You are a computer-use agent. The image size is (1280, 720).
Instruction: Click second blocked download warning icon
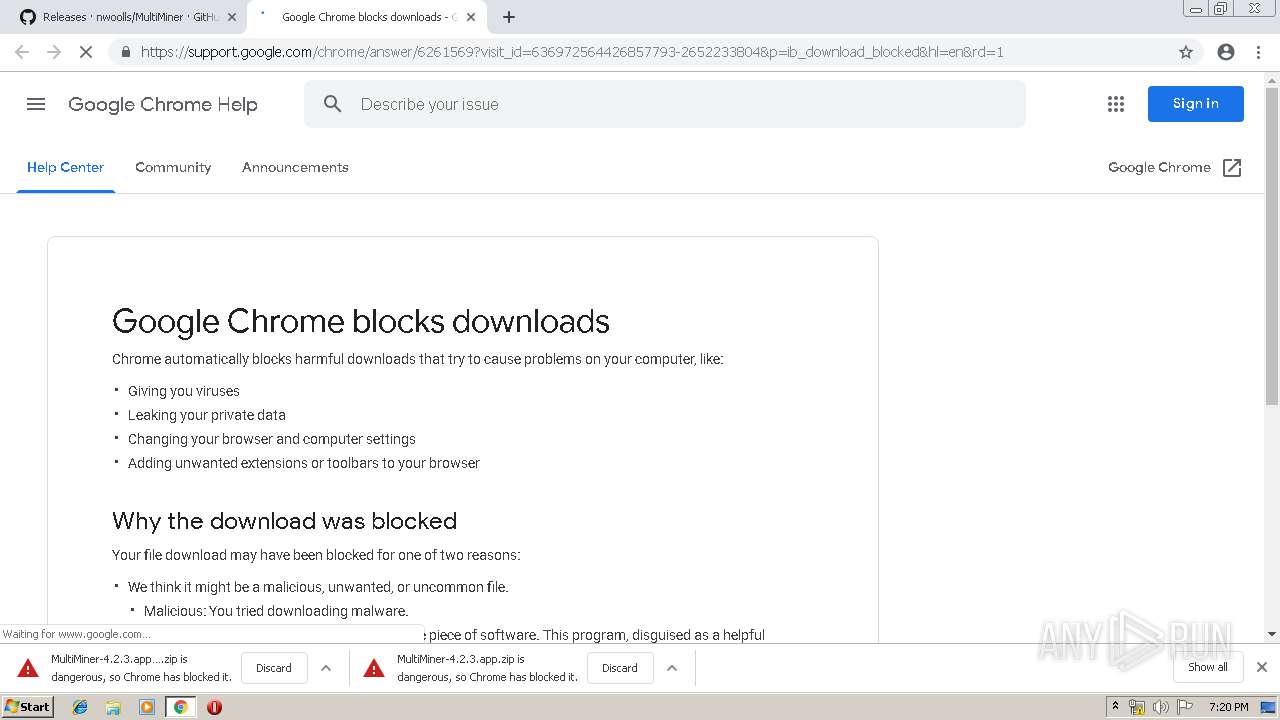[x=374, y=668]
